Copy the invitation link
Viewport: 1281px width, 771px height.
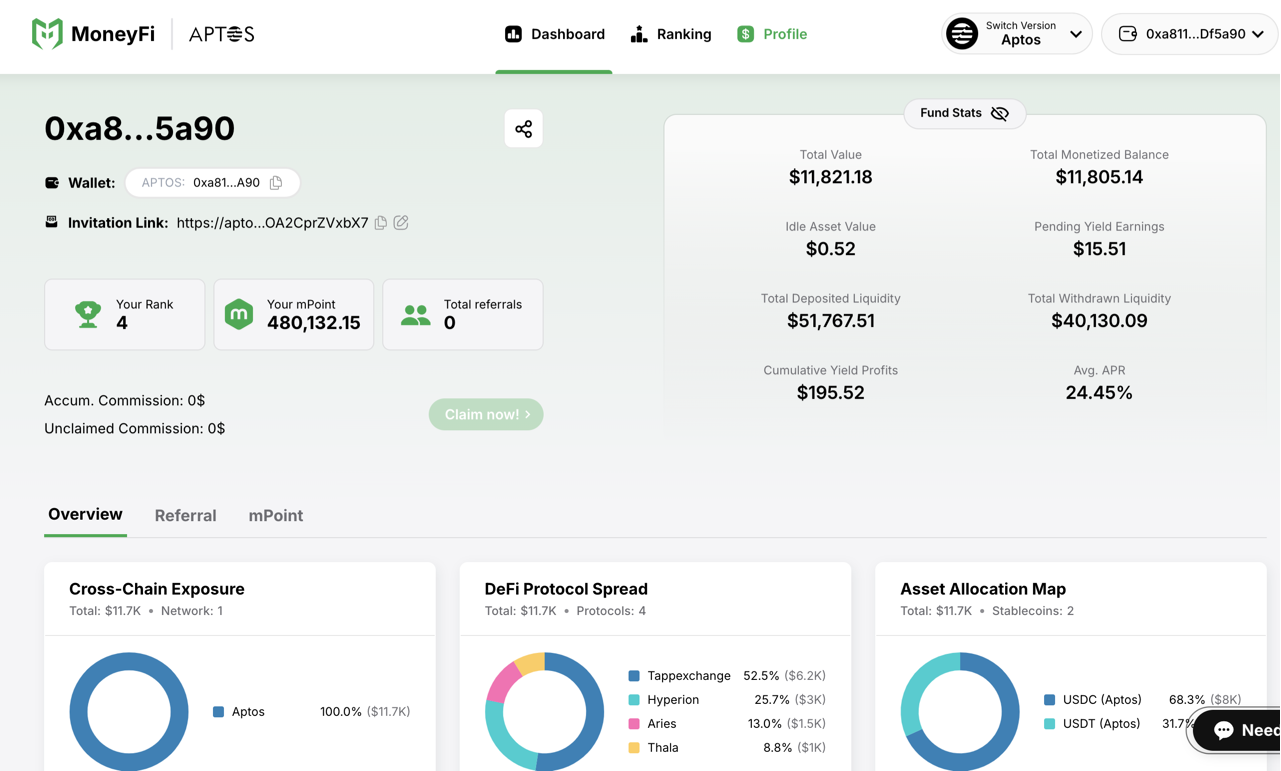[381, 223]
